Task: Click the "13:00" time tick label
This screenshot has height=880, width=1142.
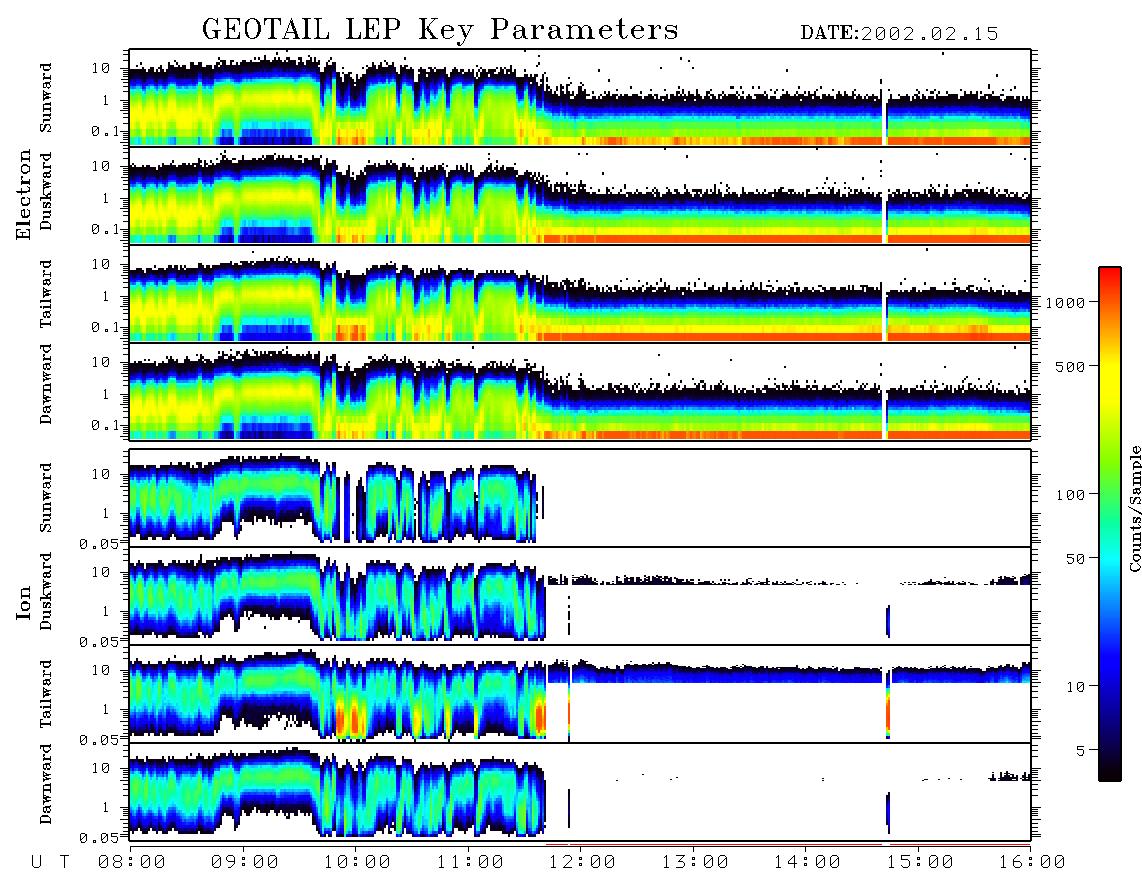Action: click(695, 863)
